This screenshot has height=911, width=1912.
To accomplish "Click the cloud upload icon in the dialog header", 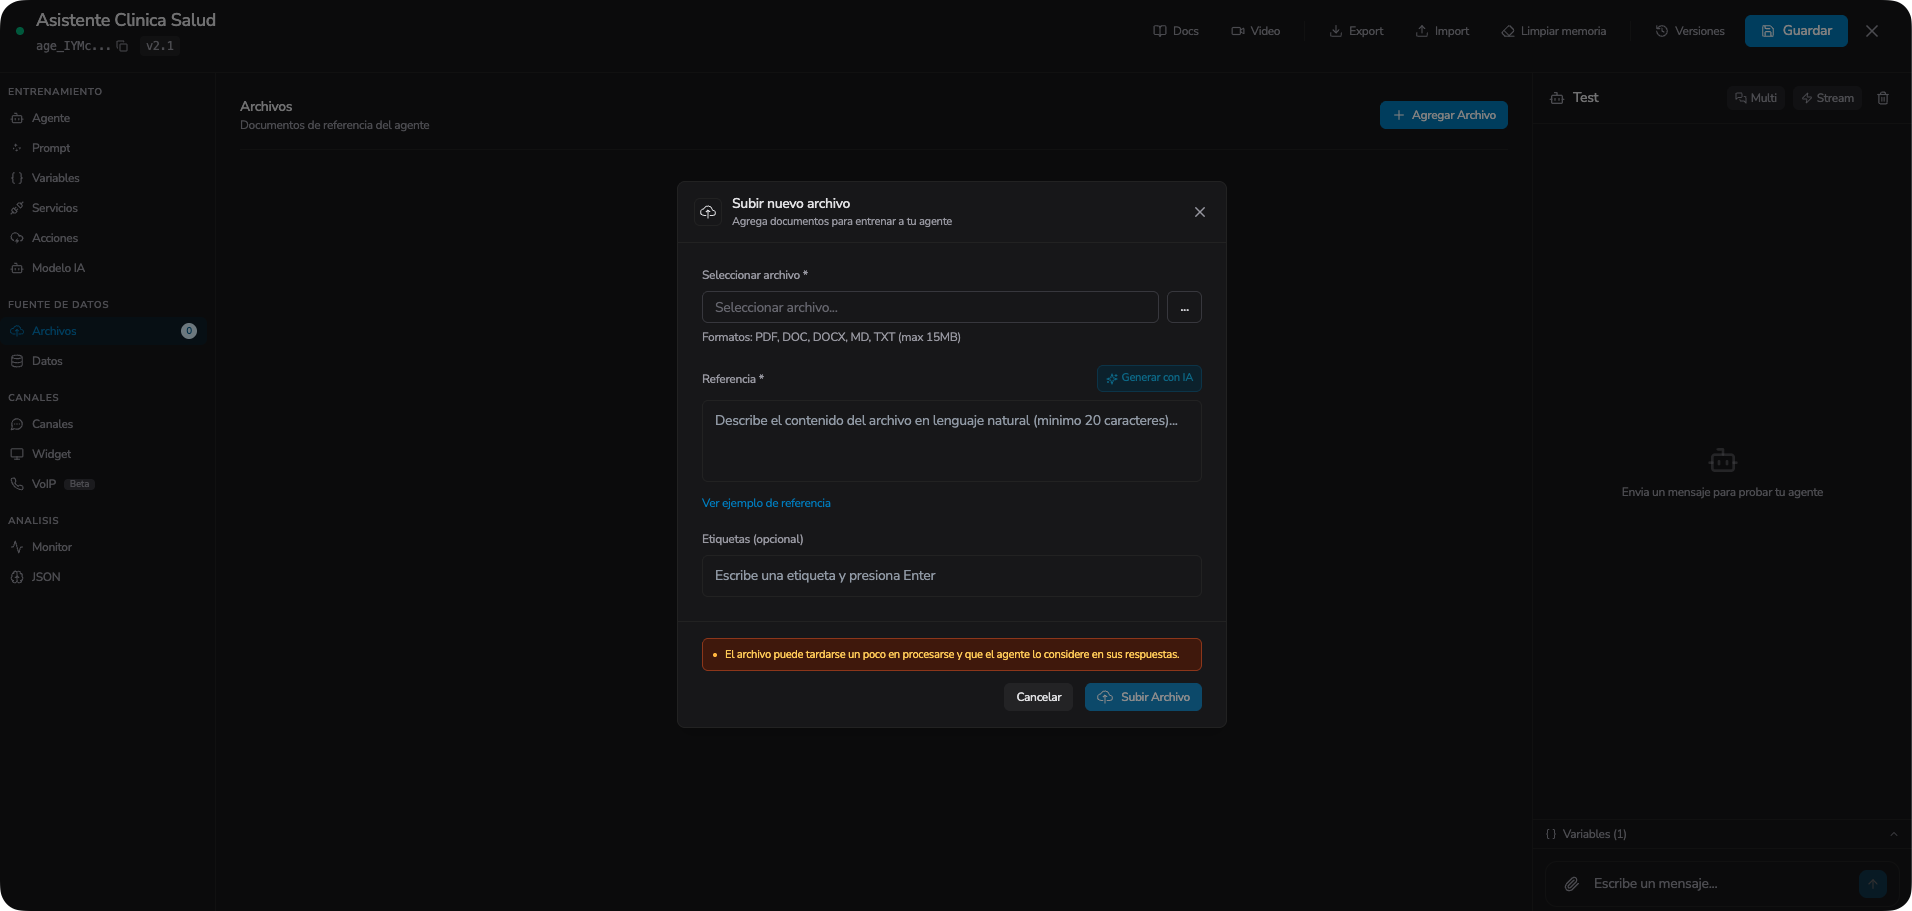I will point(708,212).
